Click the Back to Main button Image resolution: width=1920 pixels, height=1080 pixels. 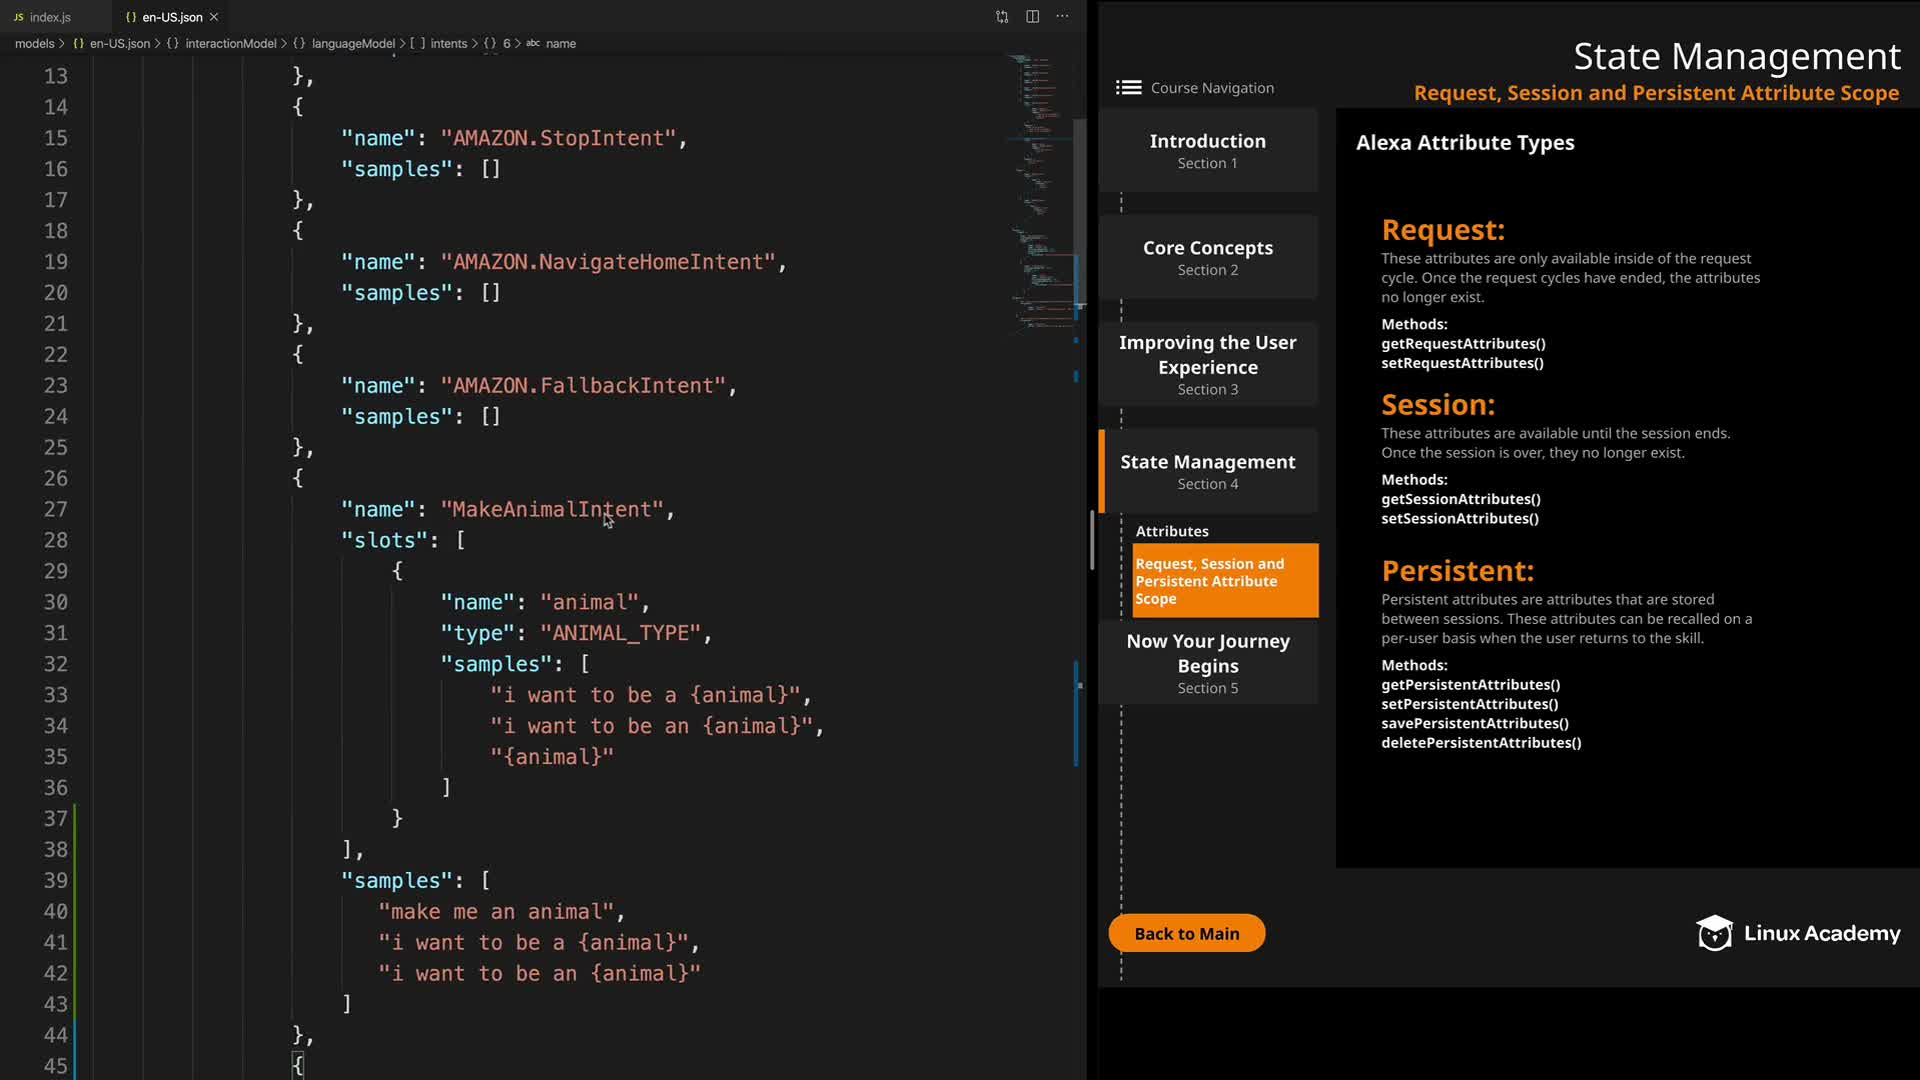[x=1186, y=933]
